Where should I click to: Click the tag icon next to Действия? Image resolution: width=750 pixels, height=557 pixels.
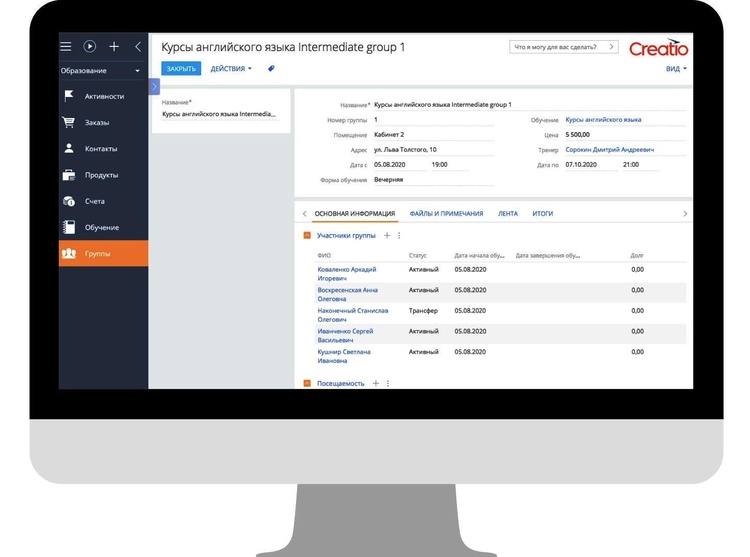click(271, 69)
